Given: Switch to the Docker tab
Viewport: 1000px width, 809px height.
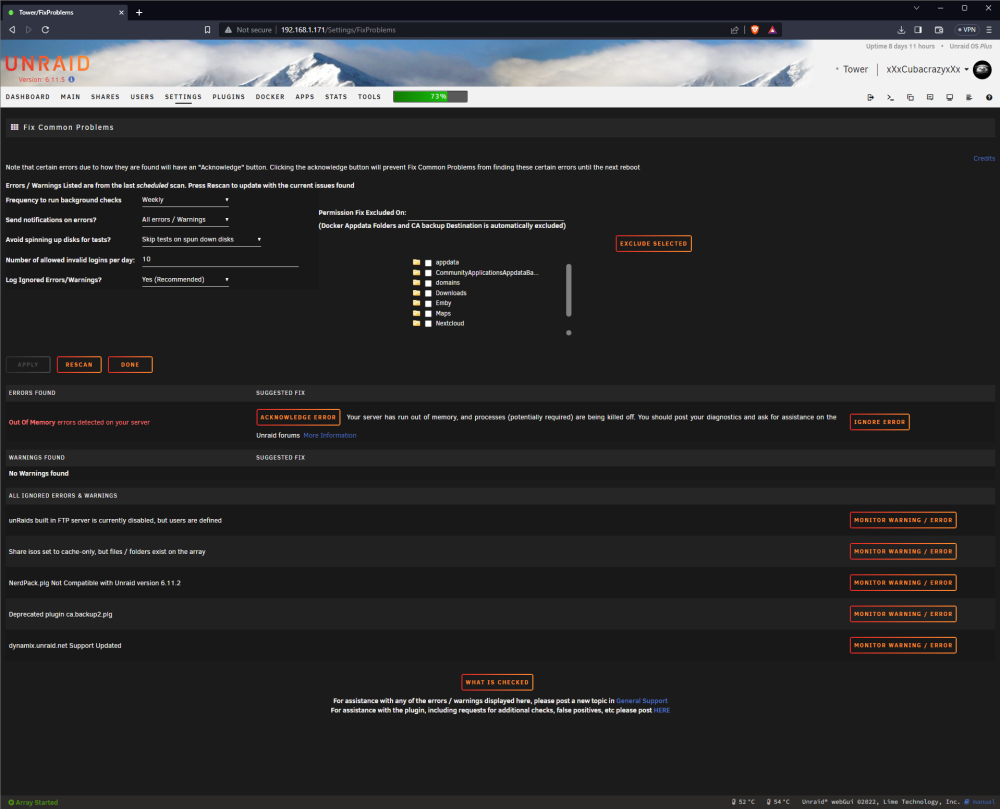Looking at the screenshot, I should 270,97.
